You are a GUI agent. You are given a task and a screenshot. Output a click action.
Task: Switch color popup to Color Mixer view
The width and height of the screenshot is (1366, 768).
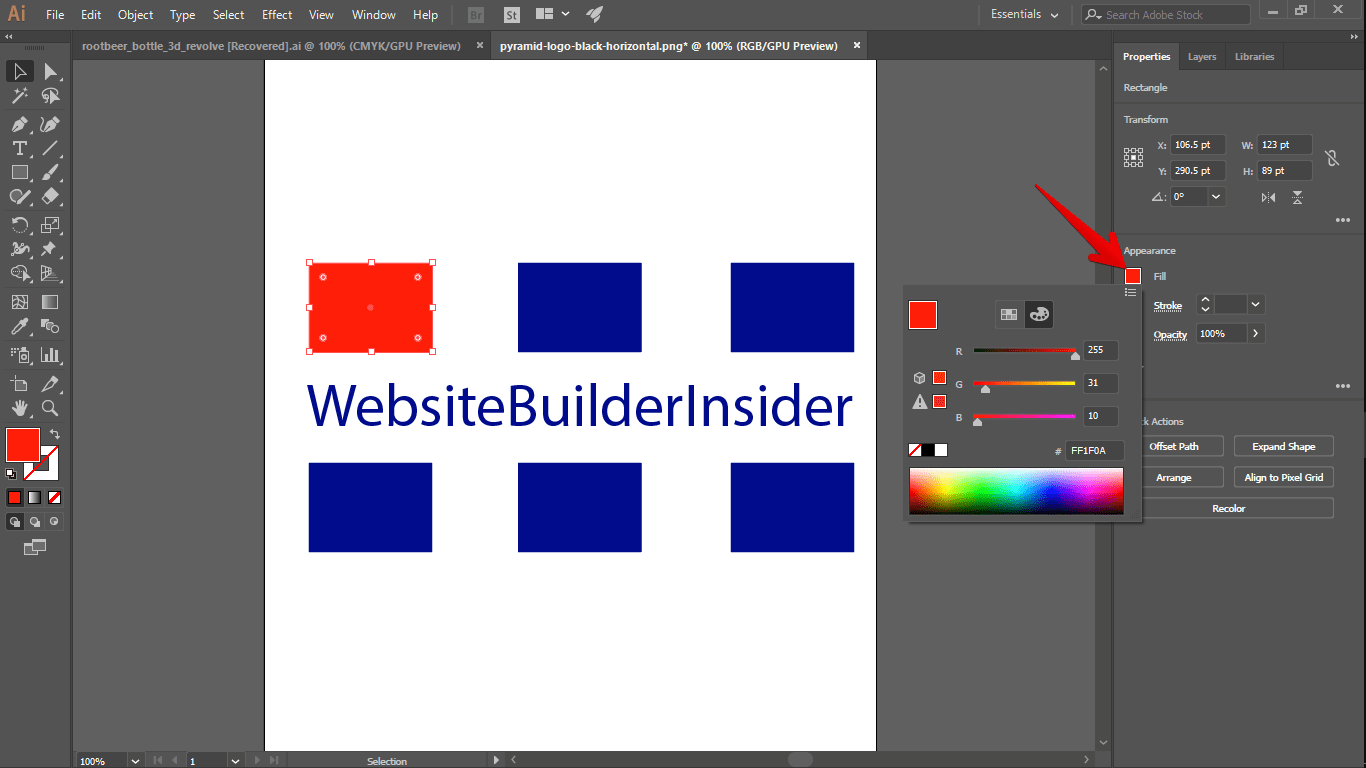[x=1039, y=314]
